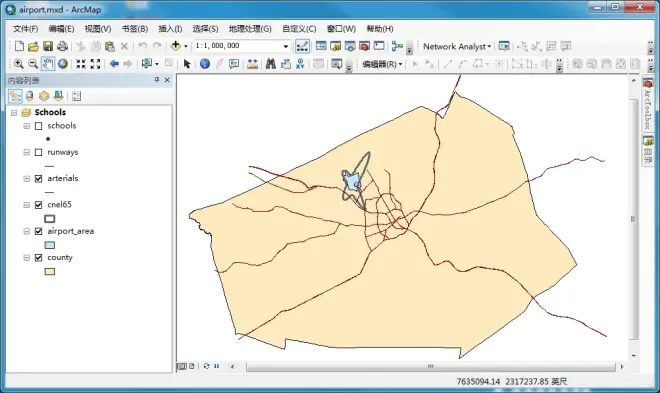Save the map document
660x393 pixels.
tap(48, 46)
